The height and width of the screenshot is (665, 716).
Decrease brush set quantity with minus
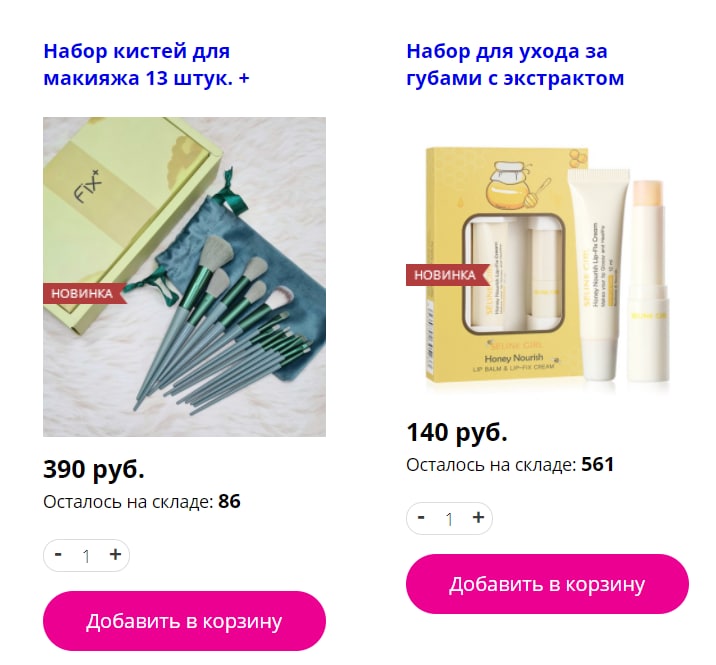tap(58, 554)
